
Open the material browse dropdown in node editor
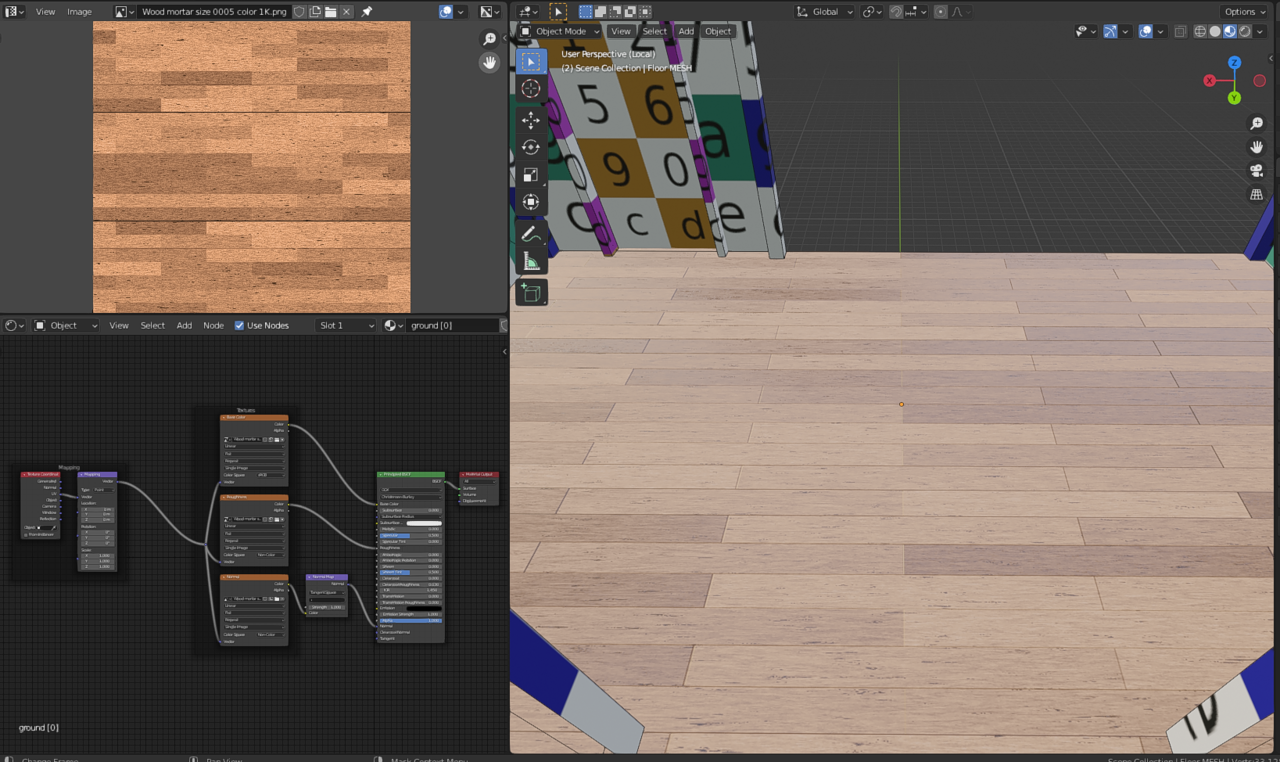click(x=394, y=325)
